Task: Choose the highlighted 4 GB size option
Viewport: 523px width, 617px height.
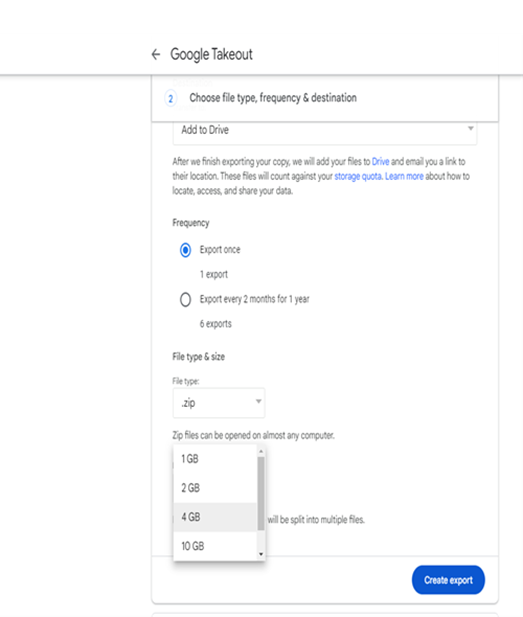Action: 215,517
